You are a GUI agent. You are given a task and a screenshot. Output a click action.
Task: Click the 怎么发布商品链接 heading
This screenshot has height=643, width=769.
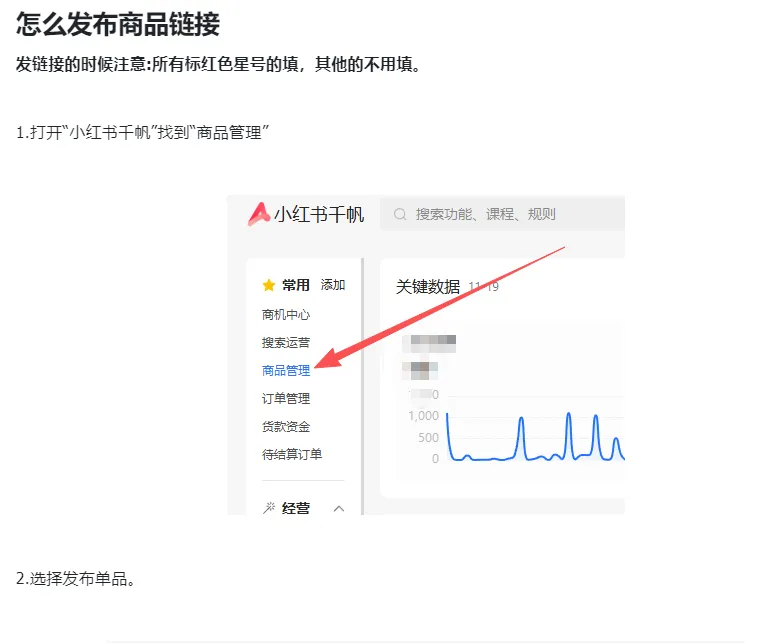(118, 24)
